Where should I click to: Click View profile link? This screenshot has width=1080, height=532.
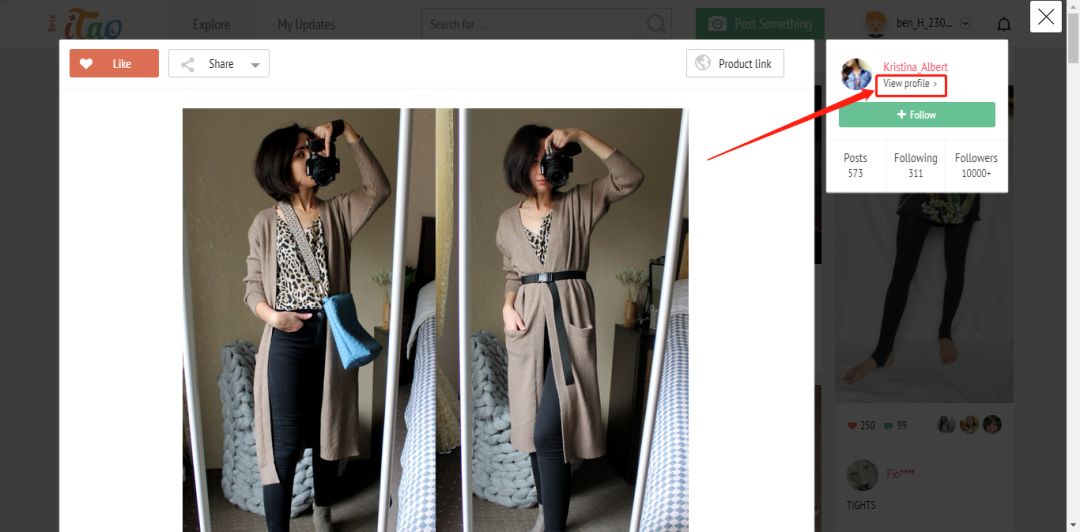[911, 84]
